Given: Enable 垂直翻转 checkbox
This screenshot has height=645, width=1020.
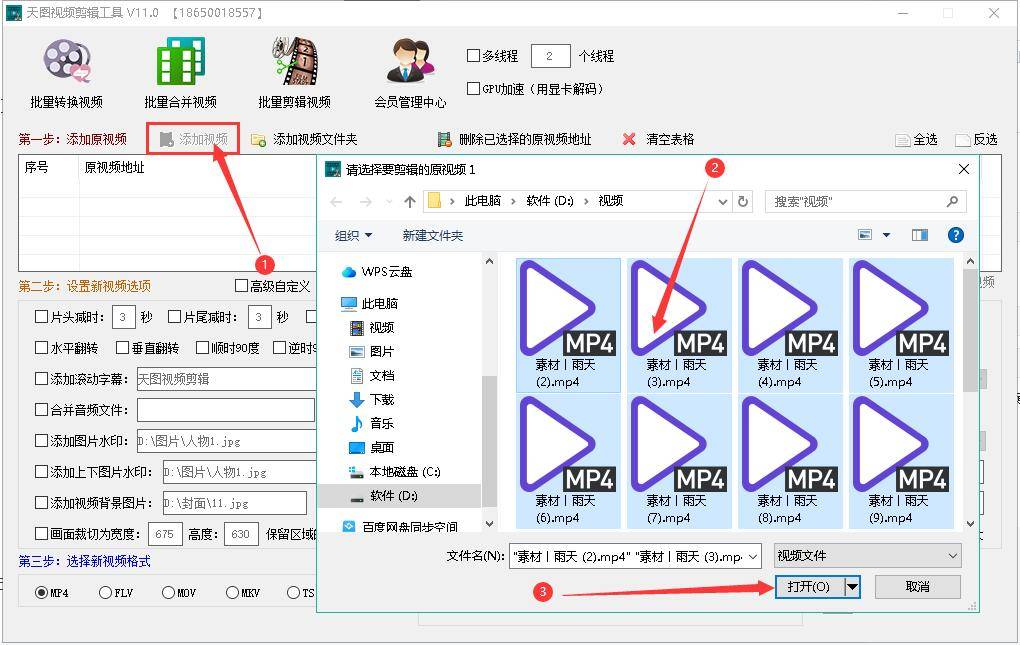Looking at the screenshot, I should [122, 348].
